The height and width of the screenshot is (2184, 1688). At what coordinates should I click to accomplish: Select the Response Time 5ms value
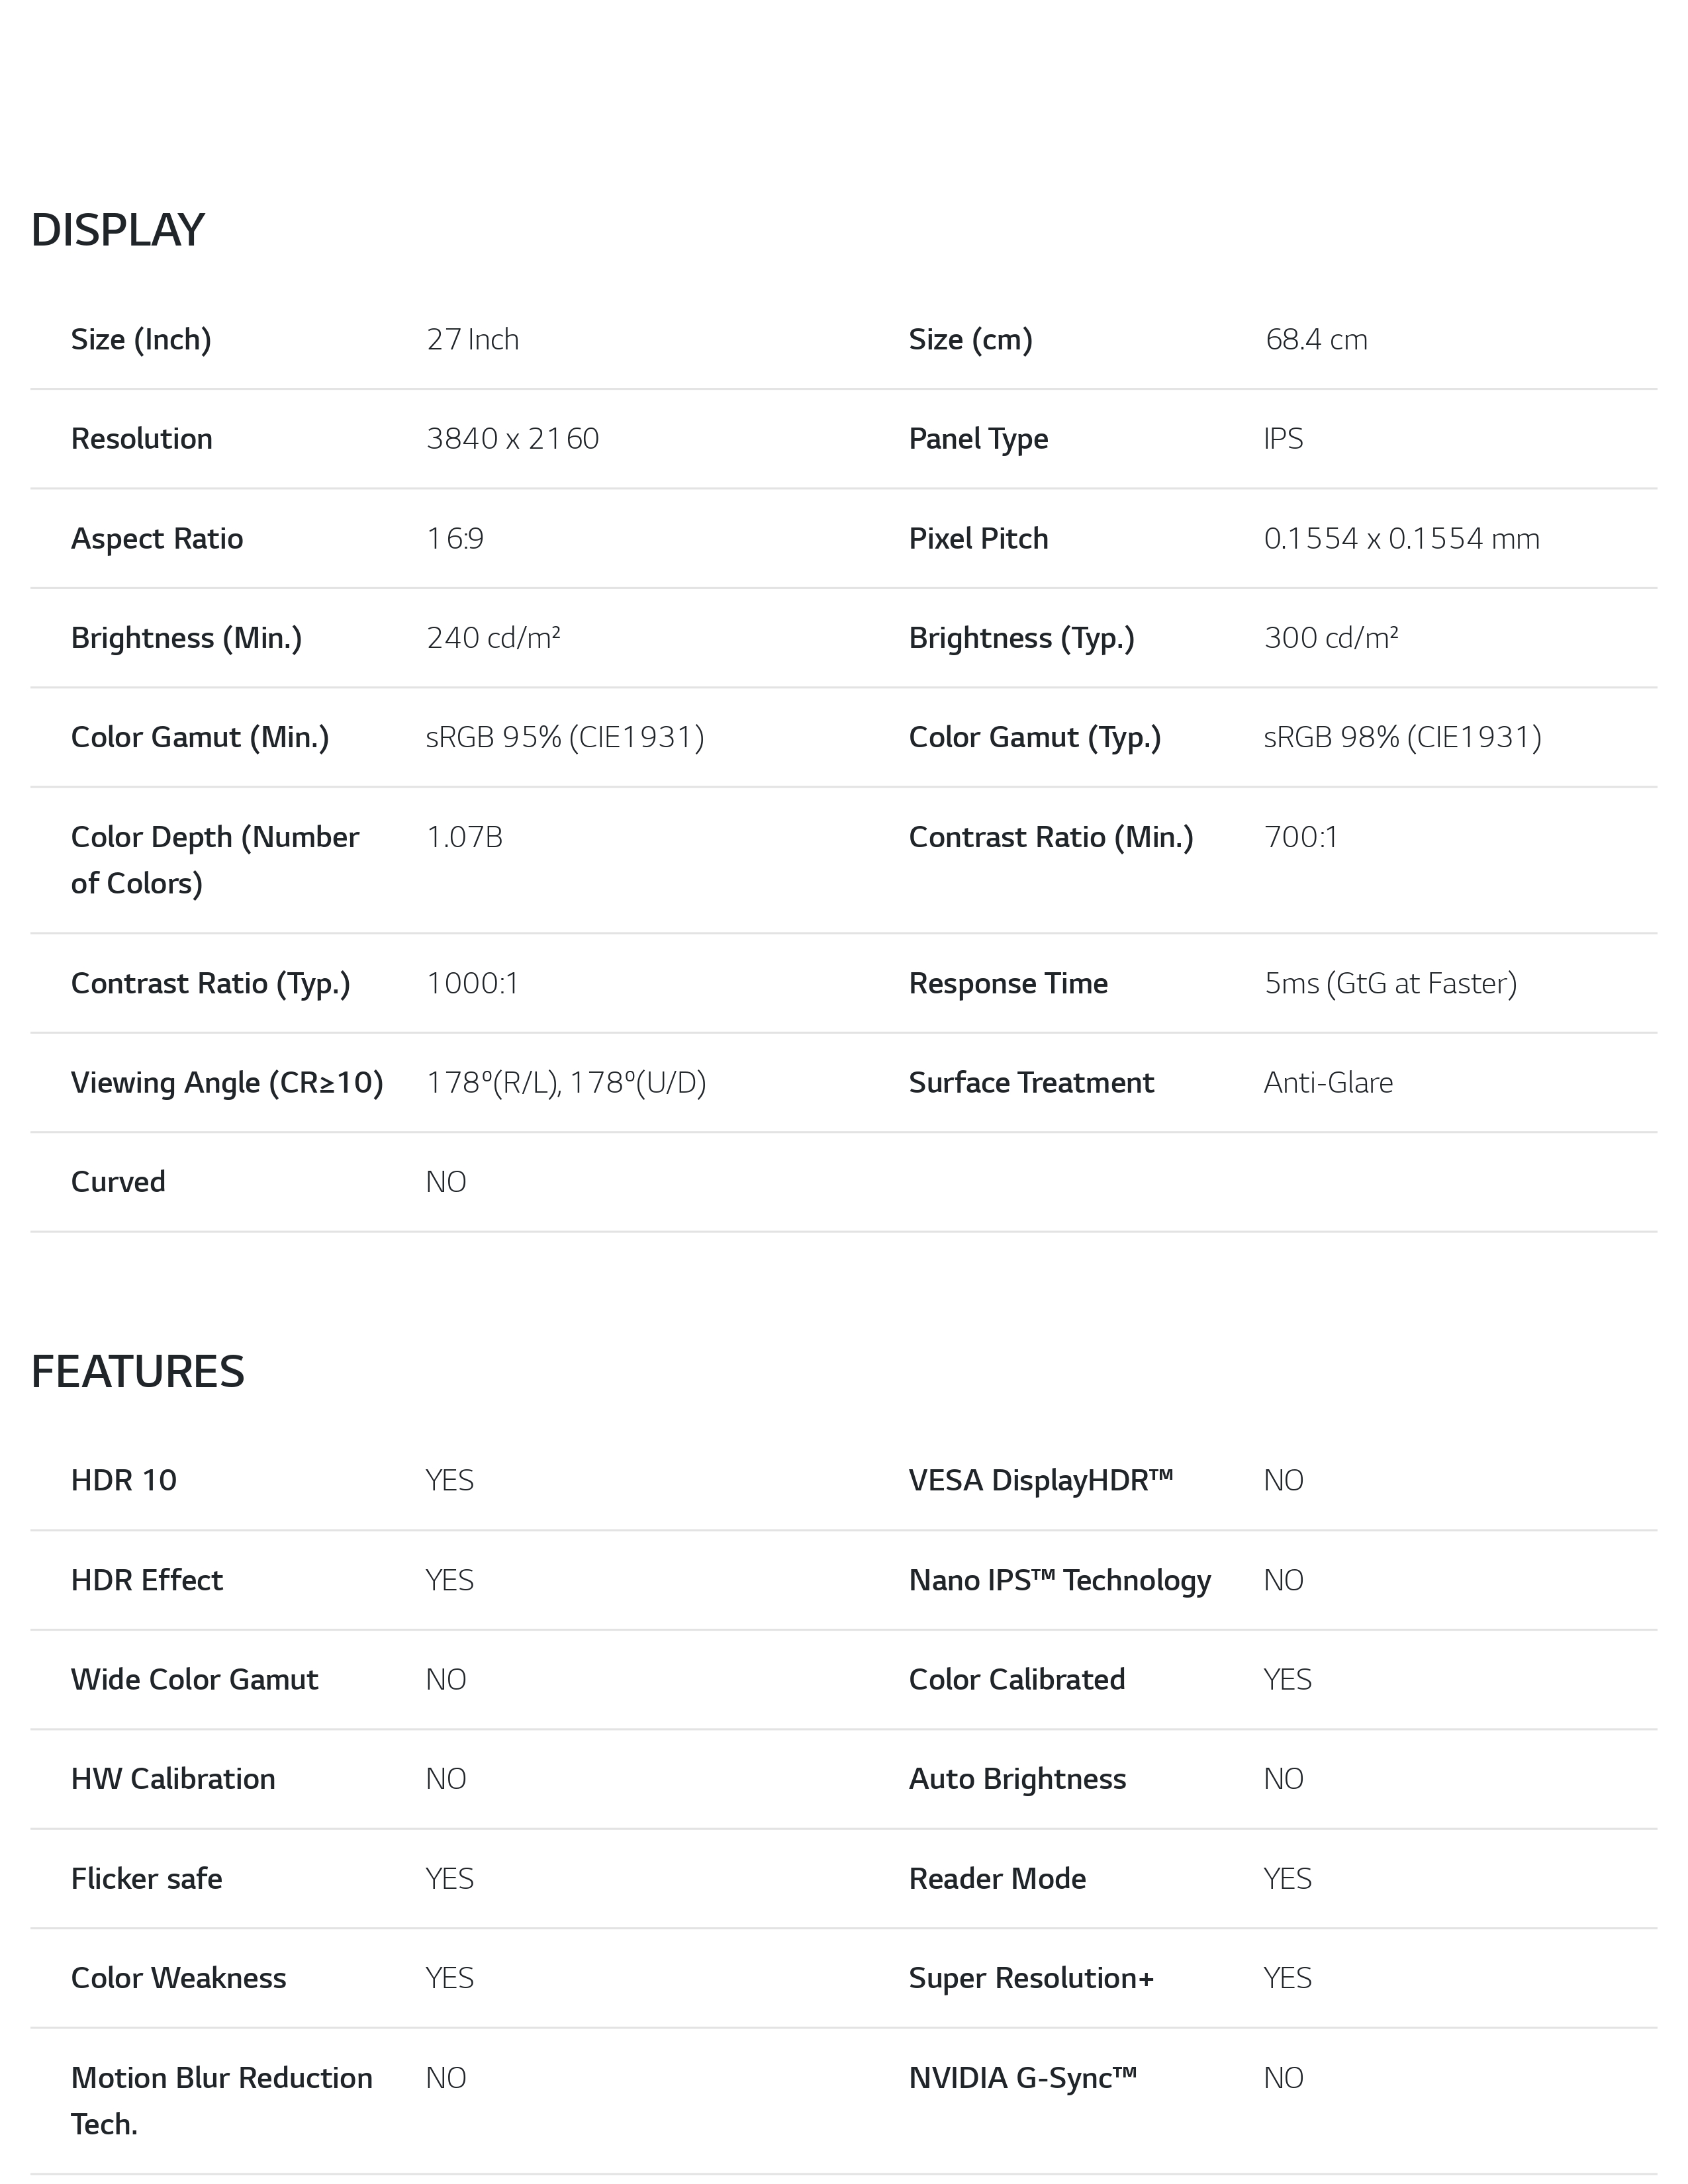pos(1390,984)
